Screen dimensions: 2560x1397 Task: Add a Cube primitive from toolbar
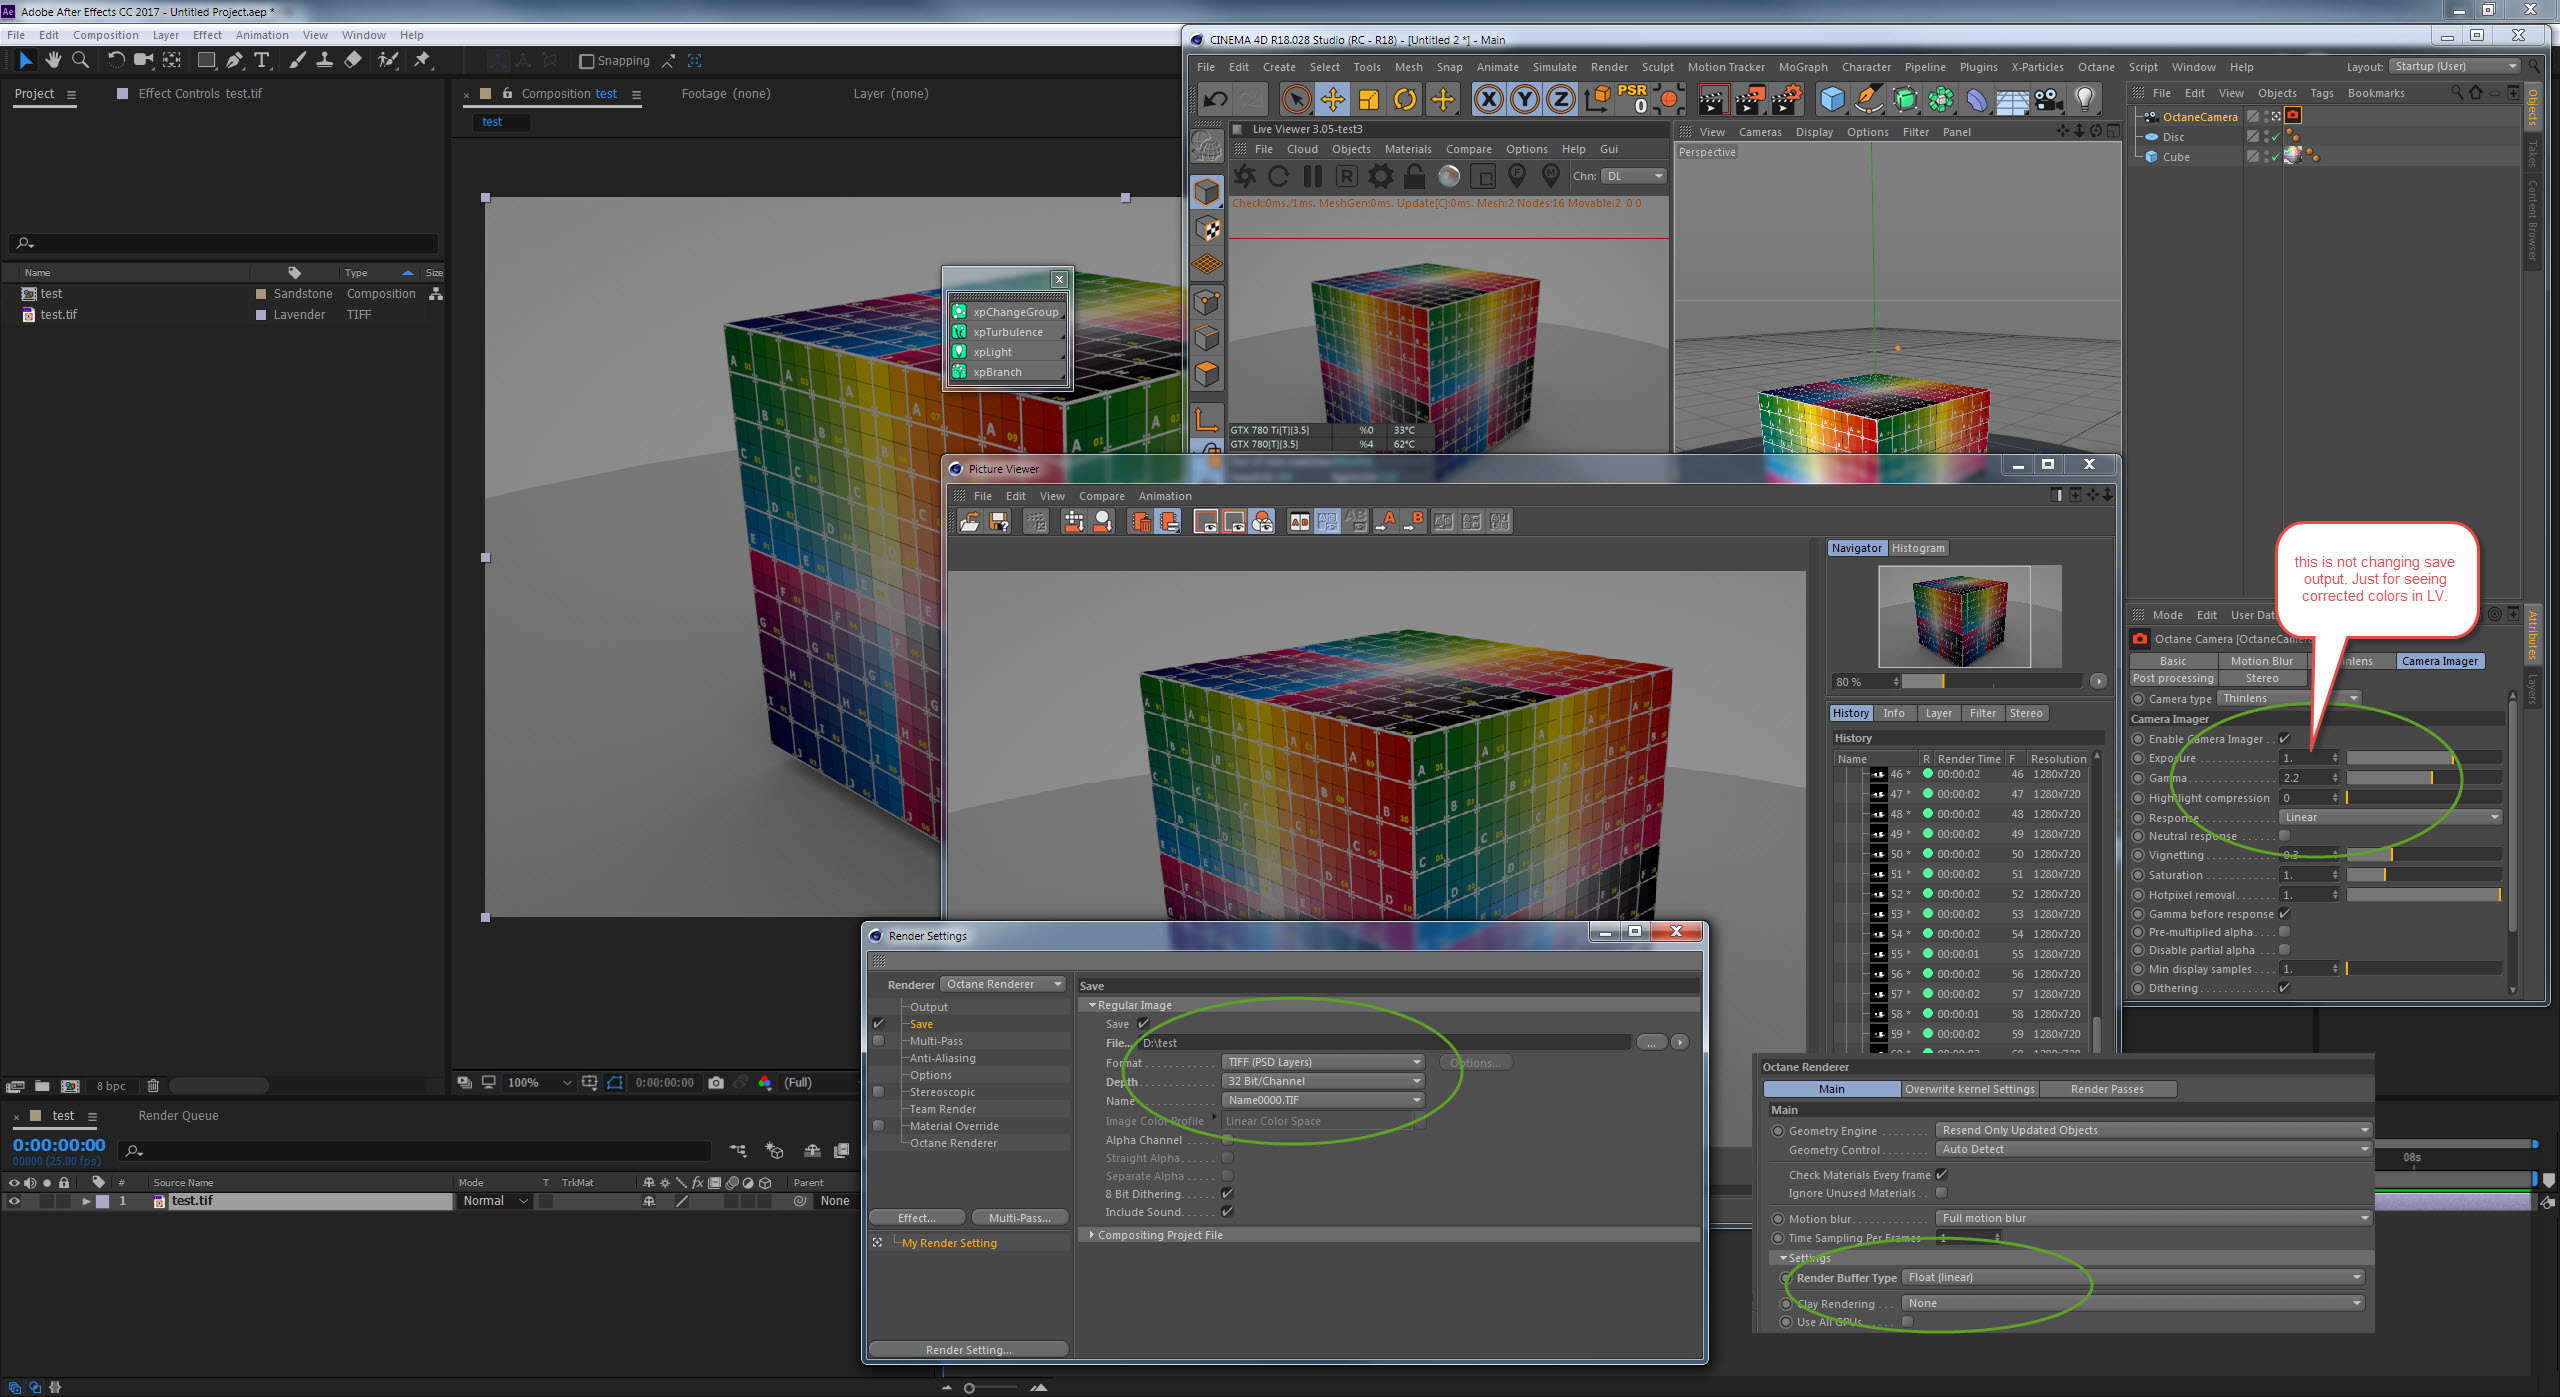click(x=1832, y=99)
